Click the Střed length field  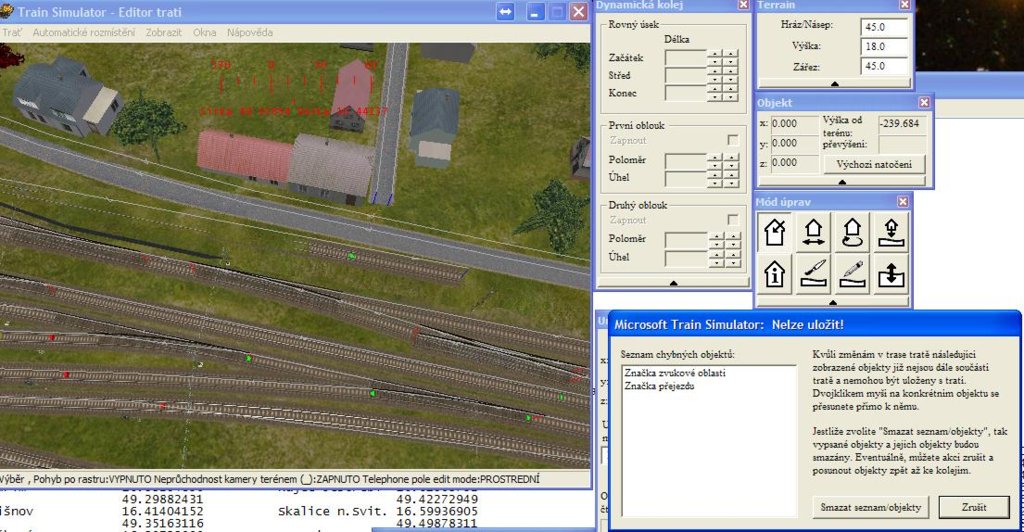pyautogui.click(x=686, y=75)
